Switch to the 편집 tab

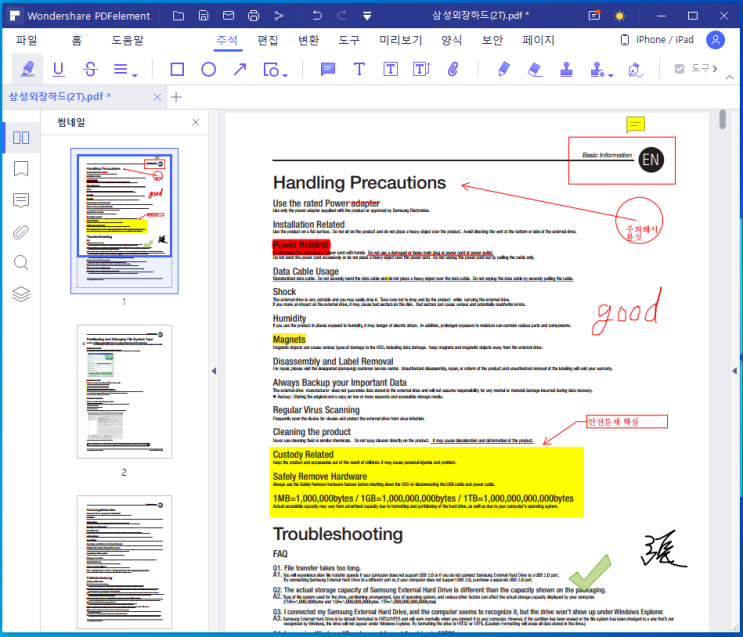[267, 40]
